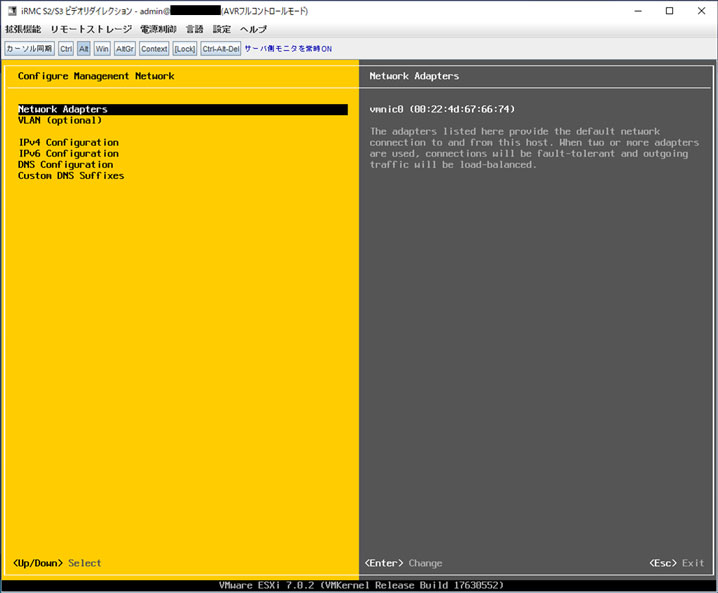Toggle the Ctrl key button
718x593 pixels.
[x=66, y=49]
